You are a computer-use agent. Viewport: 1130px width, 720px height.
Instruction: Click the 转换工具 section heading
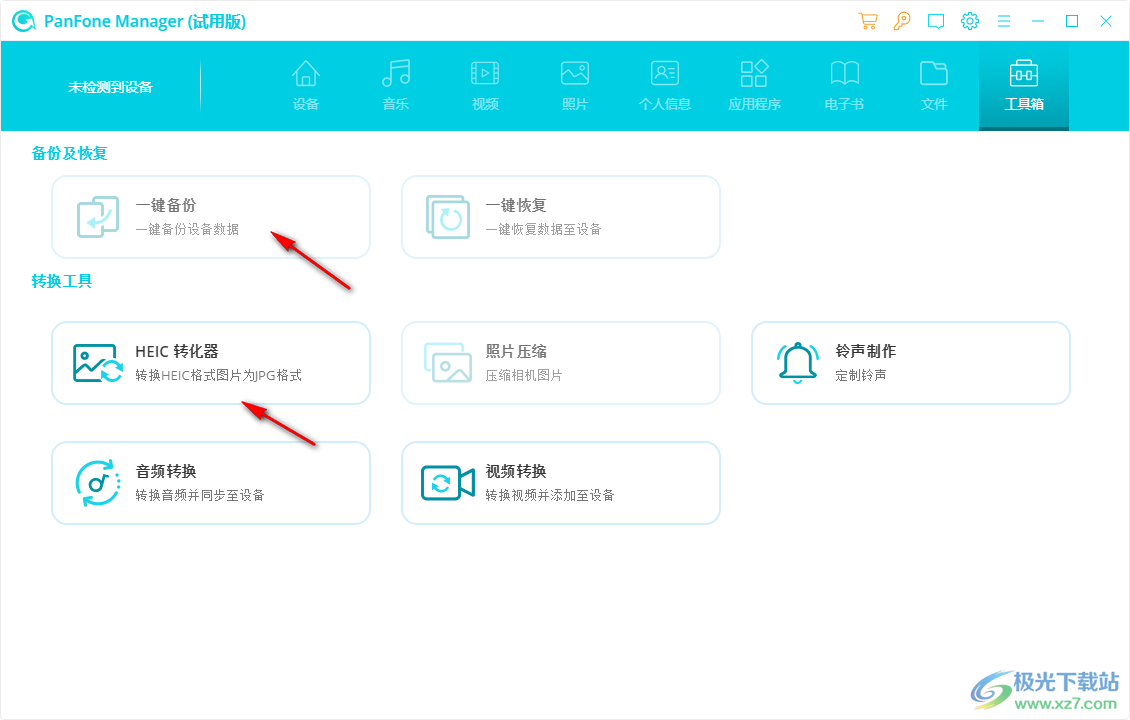click(62, 281)
